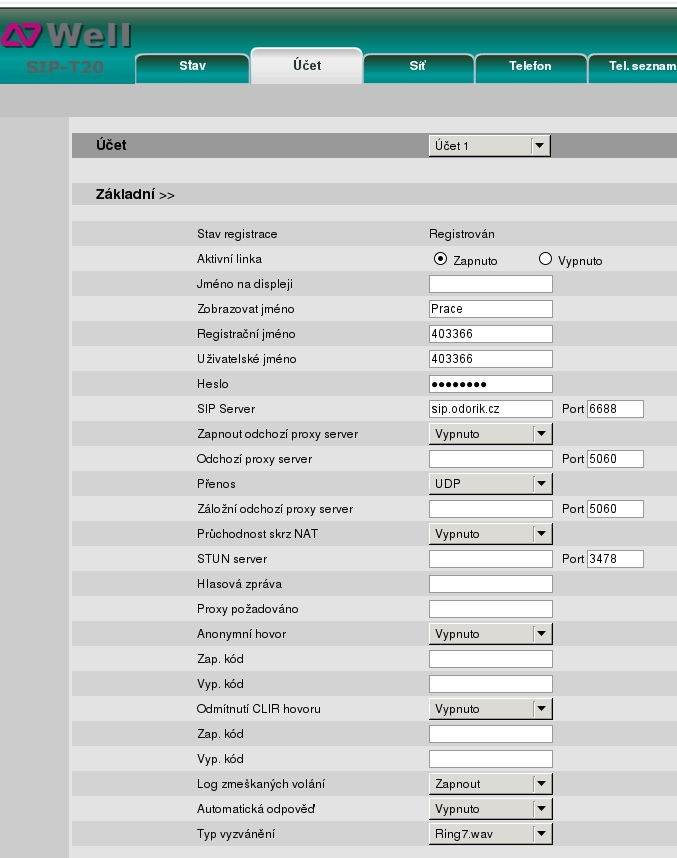The width and height of the screenshot is (677, 858).
Task: Click the Heslo password field
Action: [x=490, y=384]
